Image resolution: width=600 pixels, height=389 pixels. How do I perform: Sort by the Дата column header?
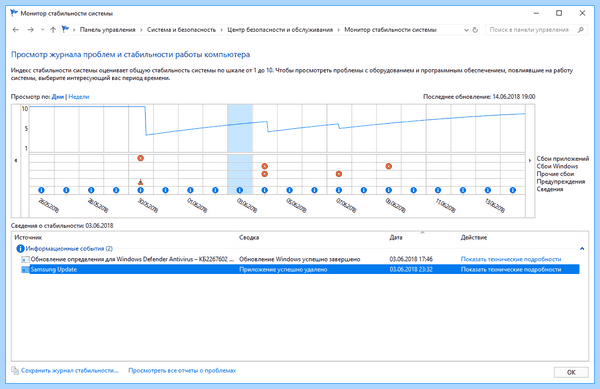[396, 238]
